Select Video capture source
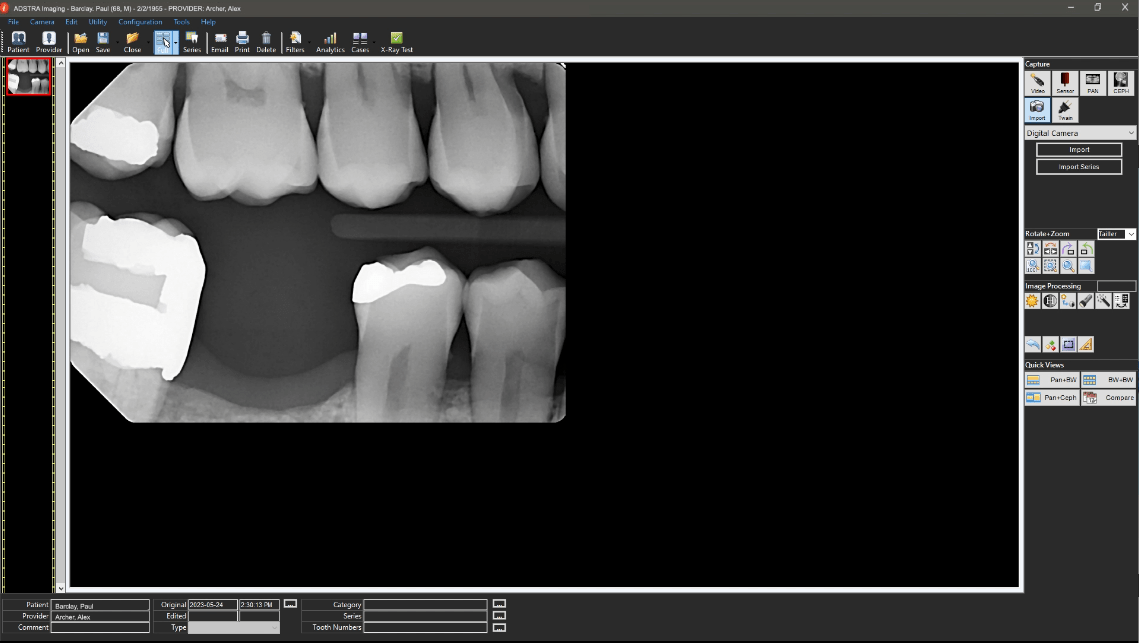Viewport: 1139px width, 643px height. pyautogui.click(x=1037, y=84)
